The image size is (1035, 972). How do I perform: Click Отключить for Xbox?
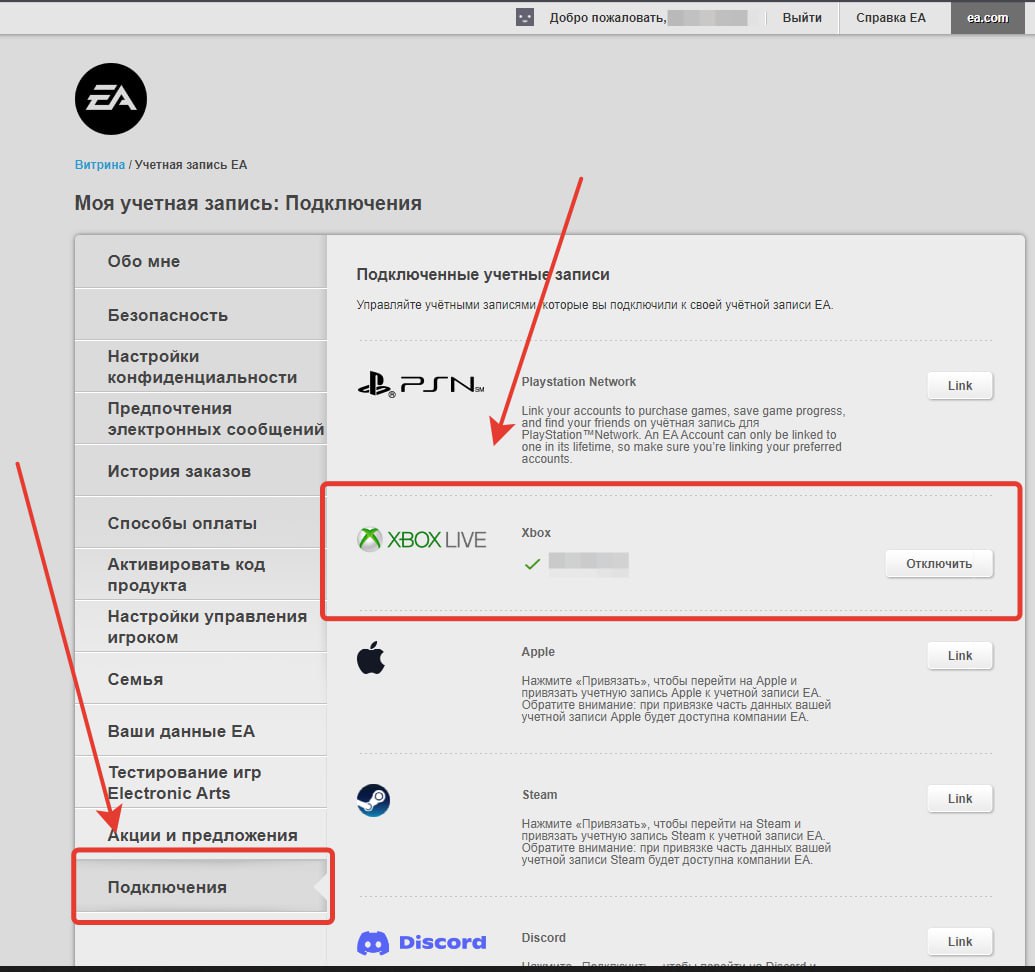(x=939, y=564)
